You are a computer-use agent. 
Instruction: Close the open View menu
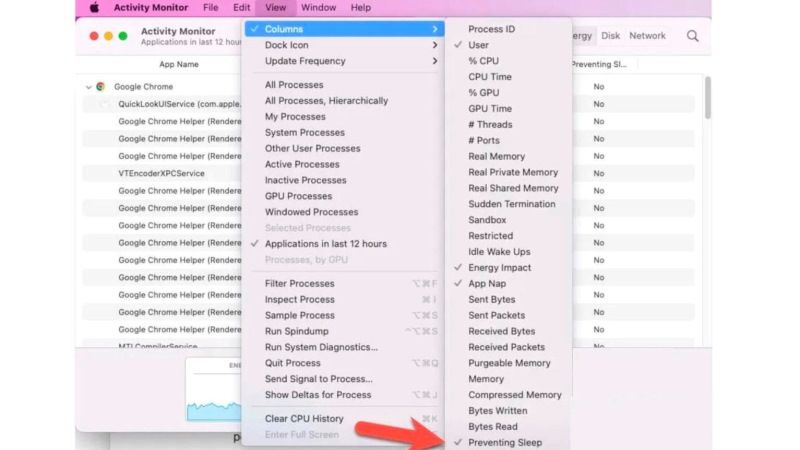point(276,8)
